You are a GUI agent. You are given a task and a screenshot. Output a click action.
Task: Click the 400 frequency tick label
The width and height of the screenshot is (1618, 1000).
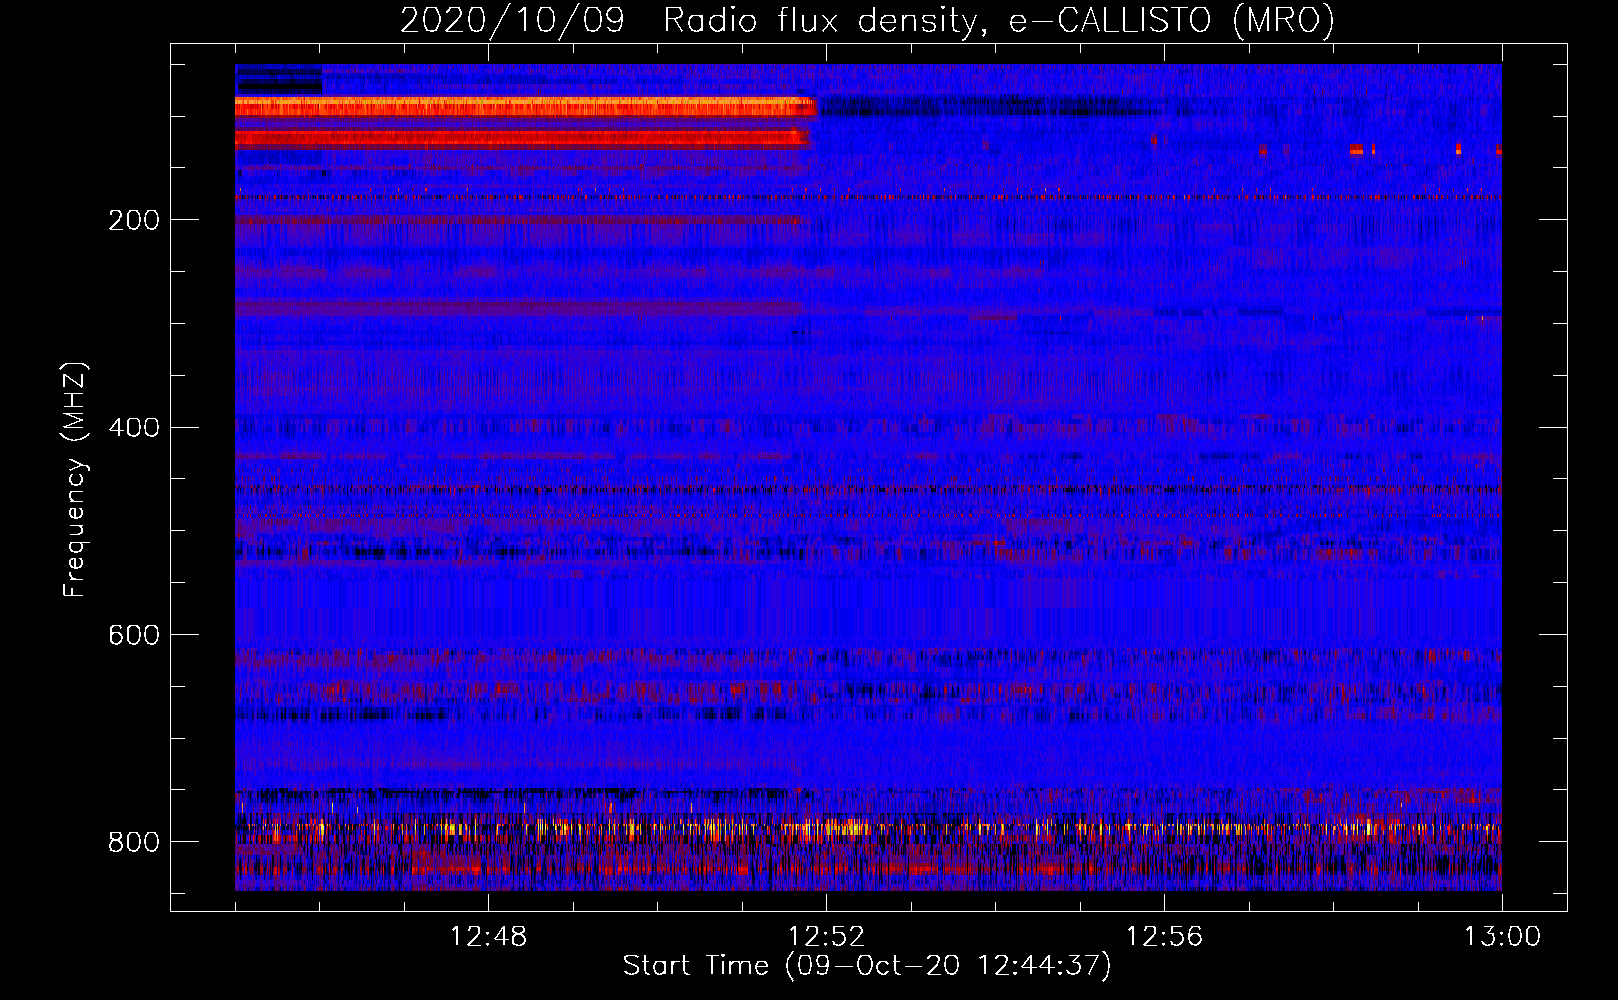[133, 428]
